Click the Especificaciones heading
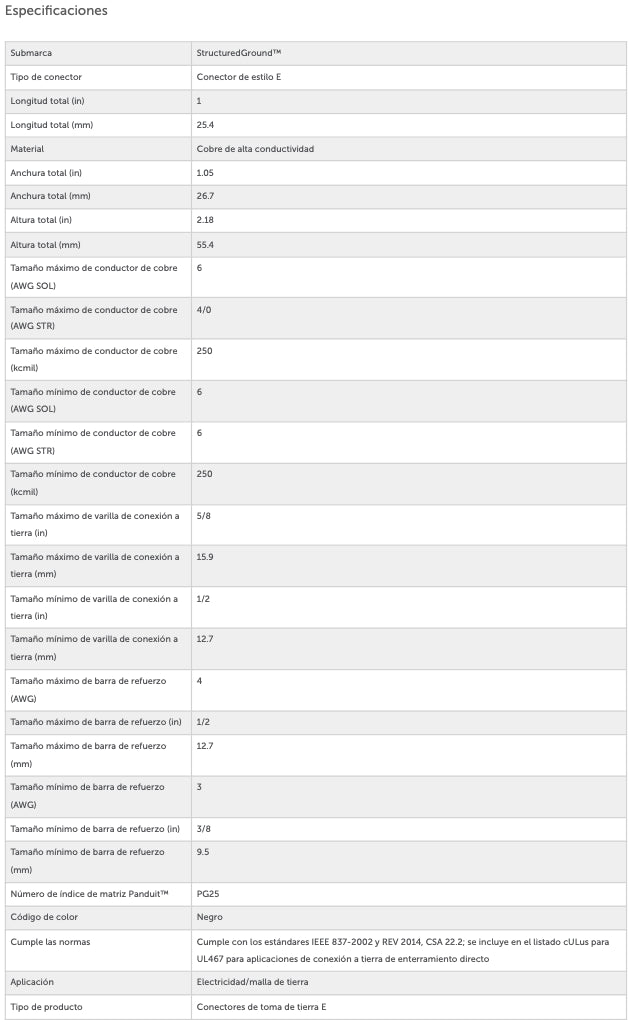 pos(57,11)
